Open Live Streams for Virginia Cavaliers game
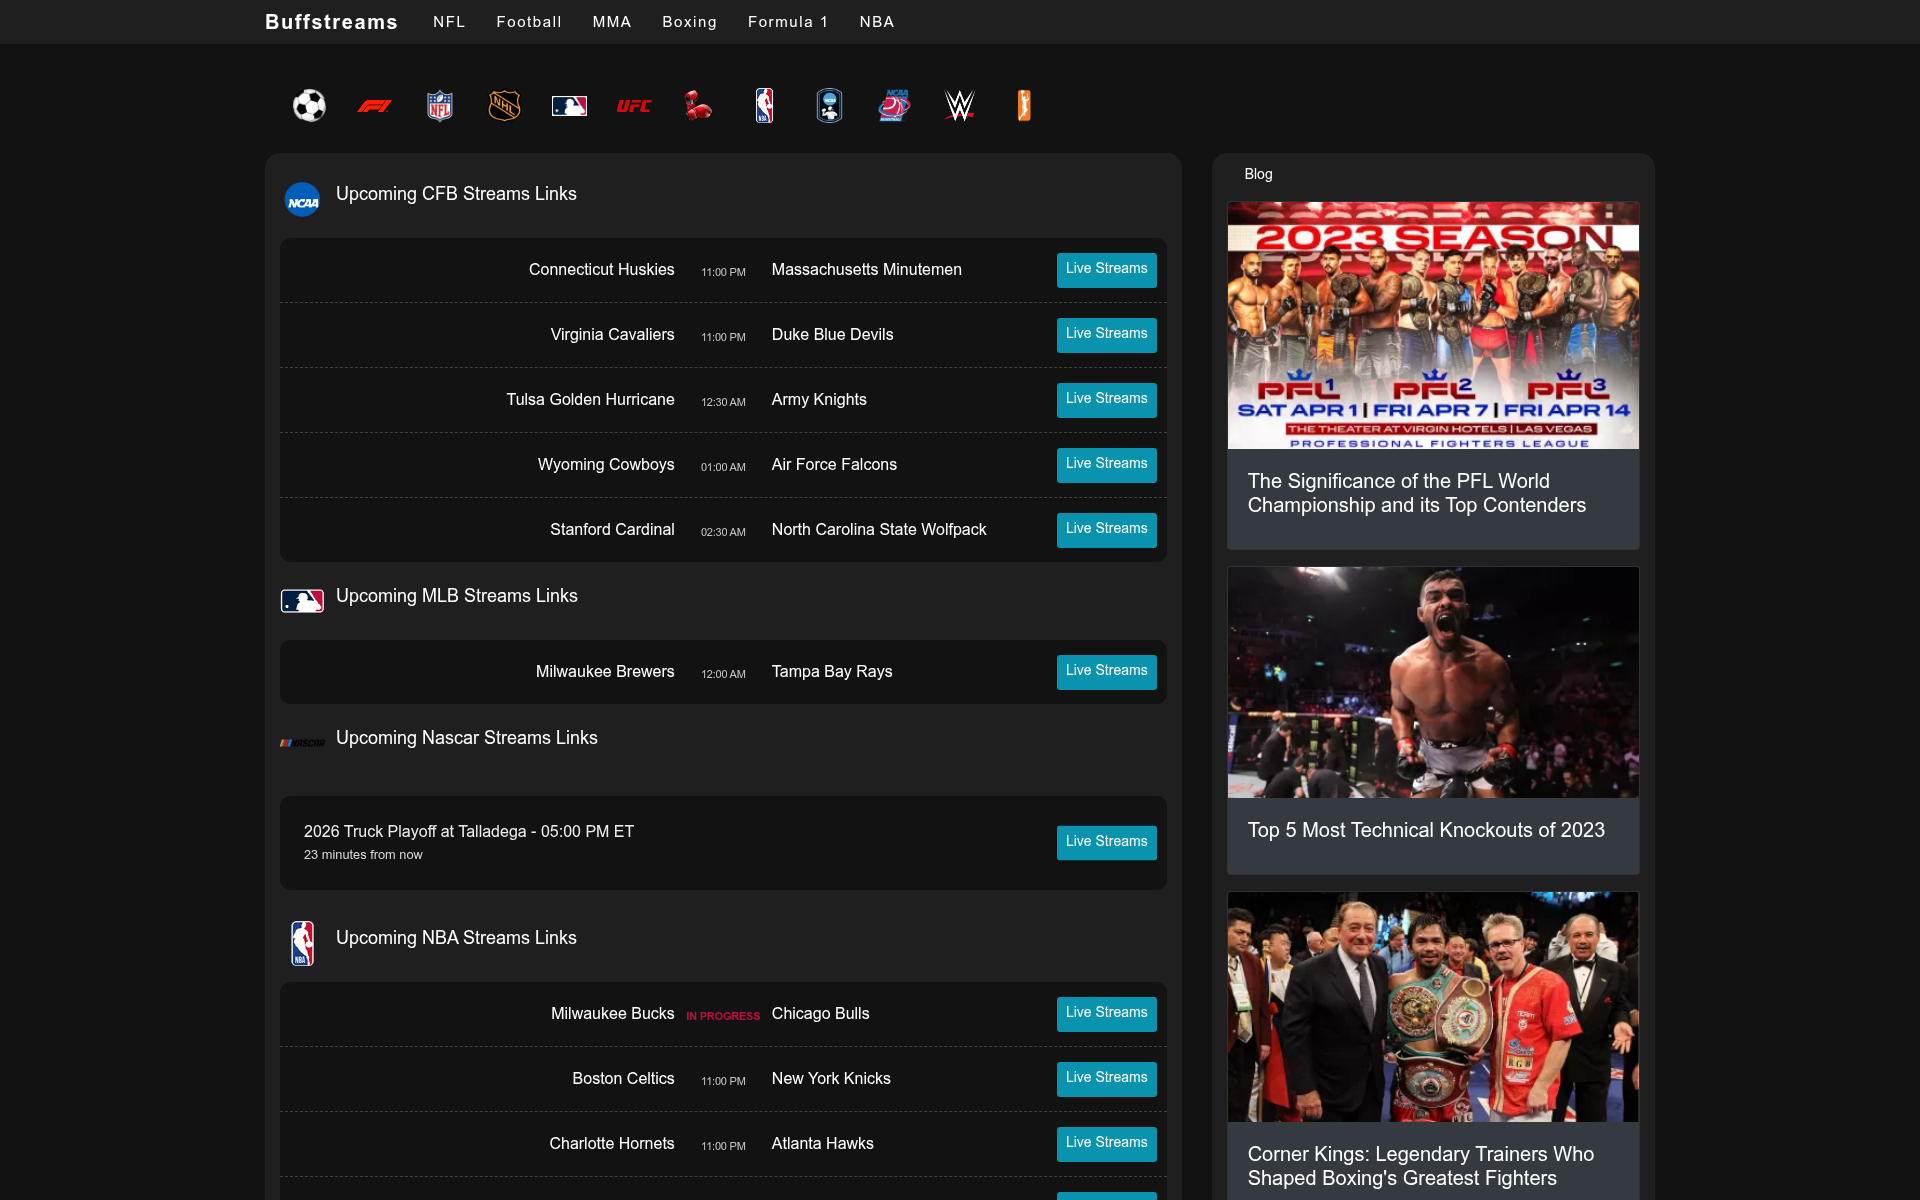The image size is (1920, 1200). click(1106, 335)
